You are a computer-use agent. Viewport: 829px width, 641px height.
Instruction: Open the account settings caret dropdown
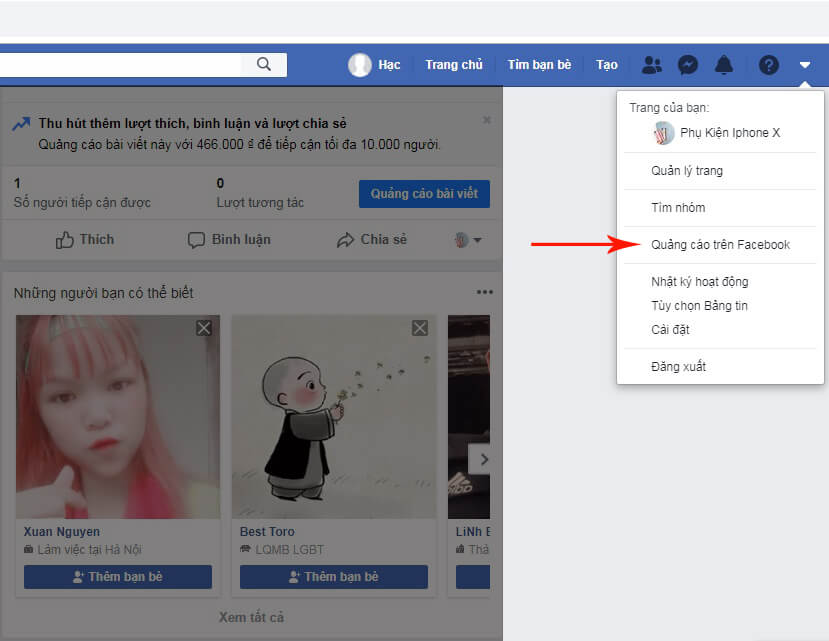(x=804, y=64)
